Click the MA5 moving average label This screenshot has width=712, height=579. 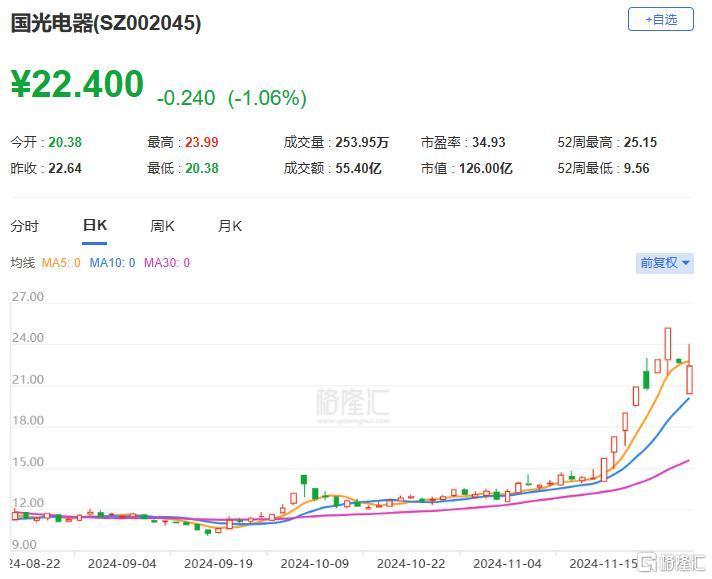(61, 262)
